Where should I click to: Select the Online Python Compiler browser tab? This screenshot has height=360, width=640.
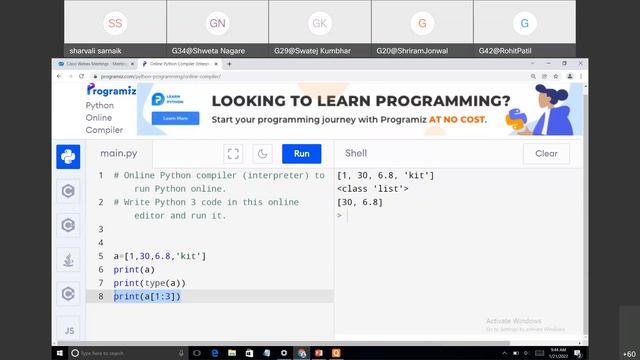pyautogui.click(x=179, y=64)
